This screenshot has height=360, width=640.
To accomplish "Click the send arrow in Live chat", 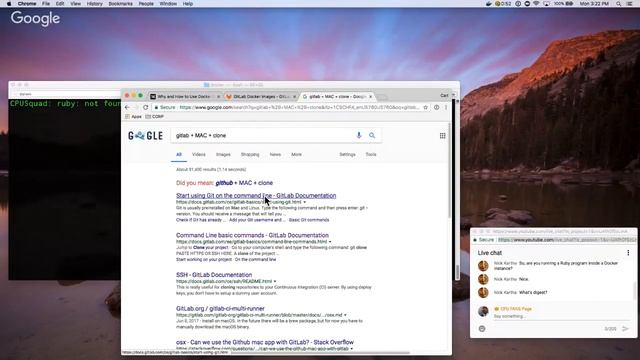I will (625, 329).
